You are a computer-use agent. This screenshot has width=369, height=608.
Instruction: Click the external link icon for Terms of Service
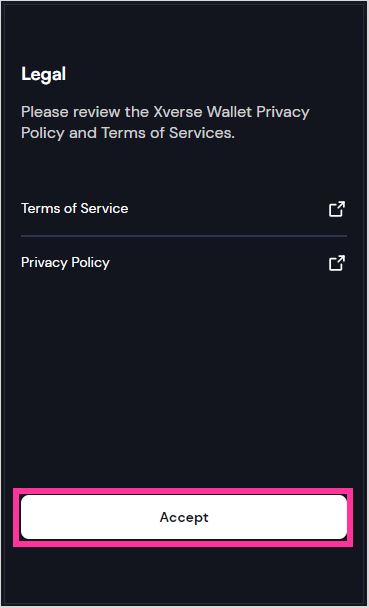[336, 209]
